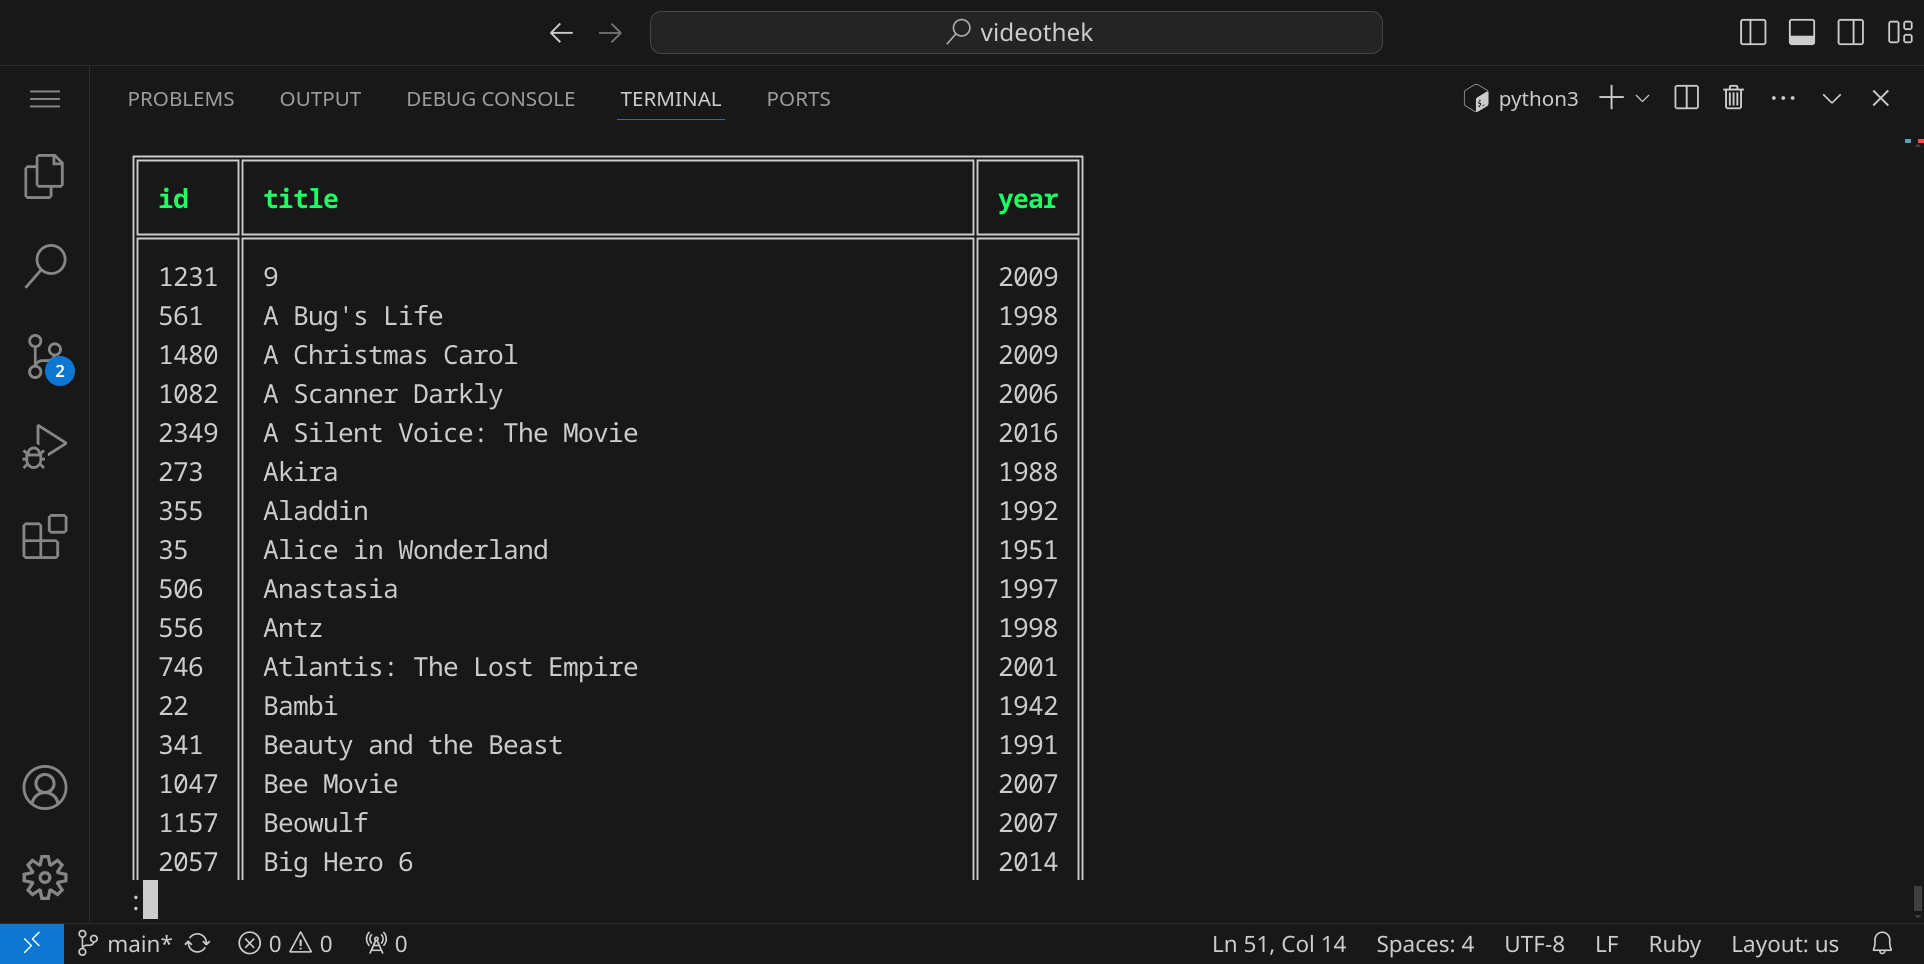
Task: Open the Extensions view
Action: click(x=44, y=537)
